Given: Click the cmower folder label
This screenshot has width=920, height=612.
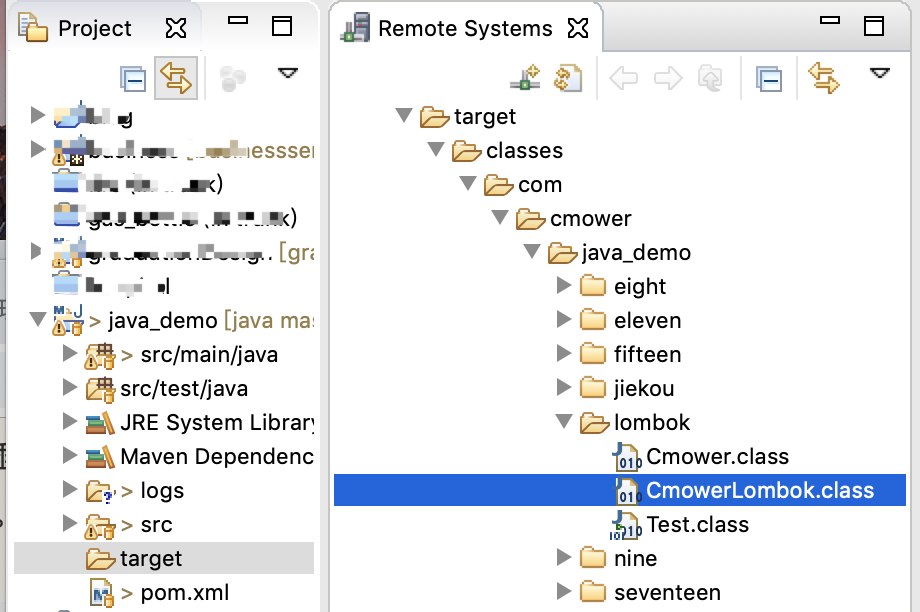Looking at the screenshot, I should (590, 218).
